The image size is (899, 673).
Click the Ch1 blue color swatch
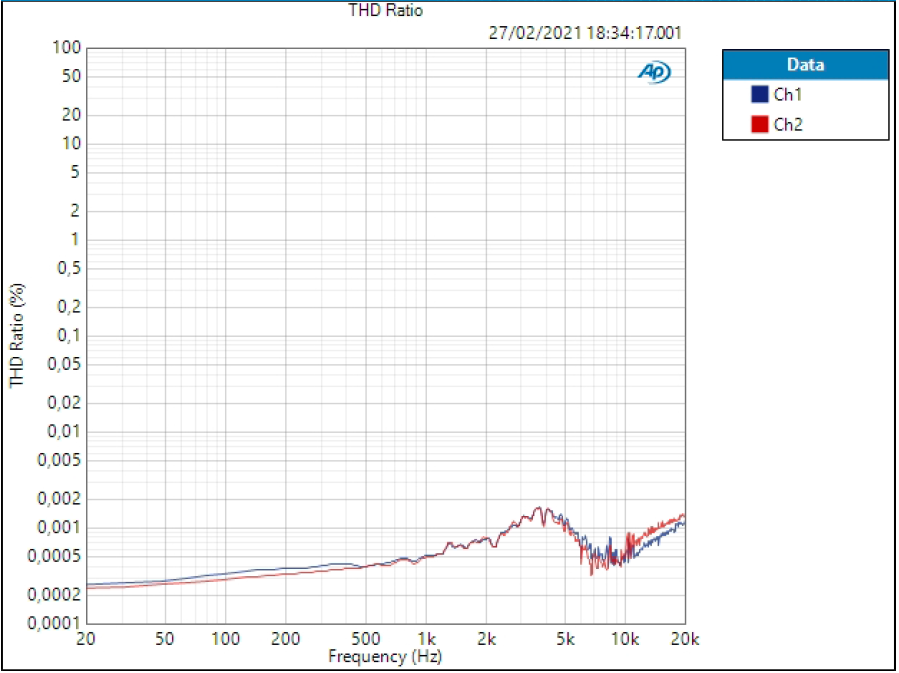point(759,94)
